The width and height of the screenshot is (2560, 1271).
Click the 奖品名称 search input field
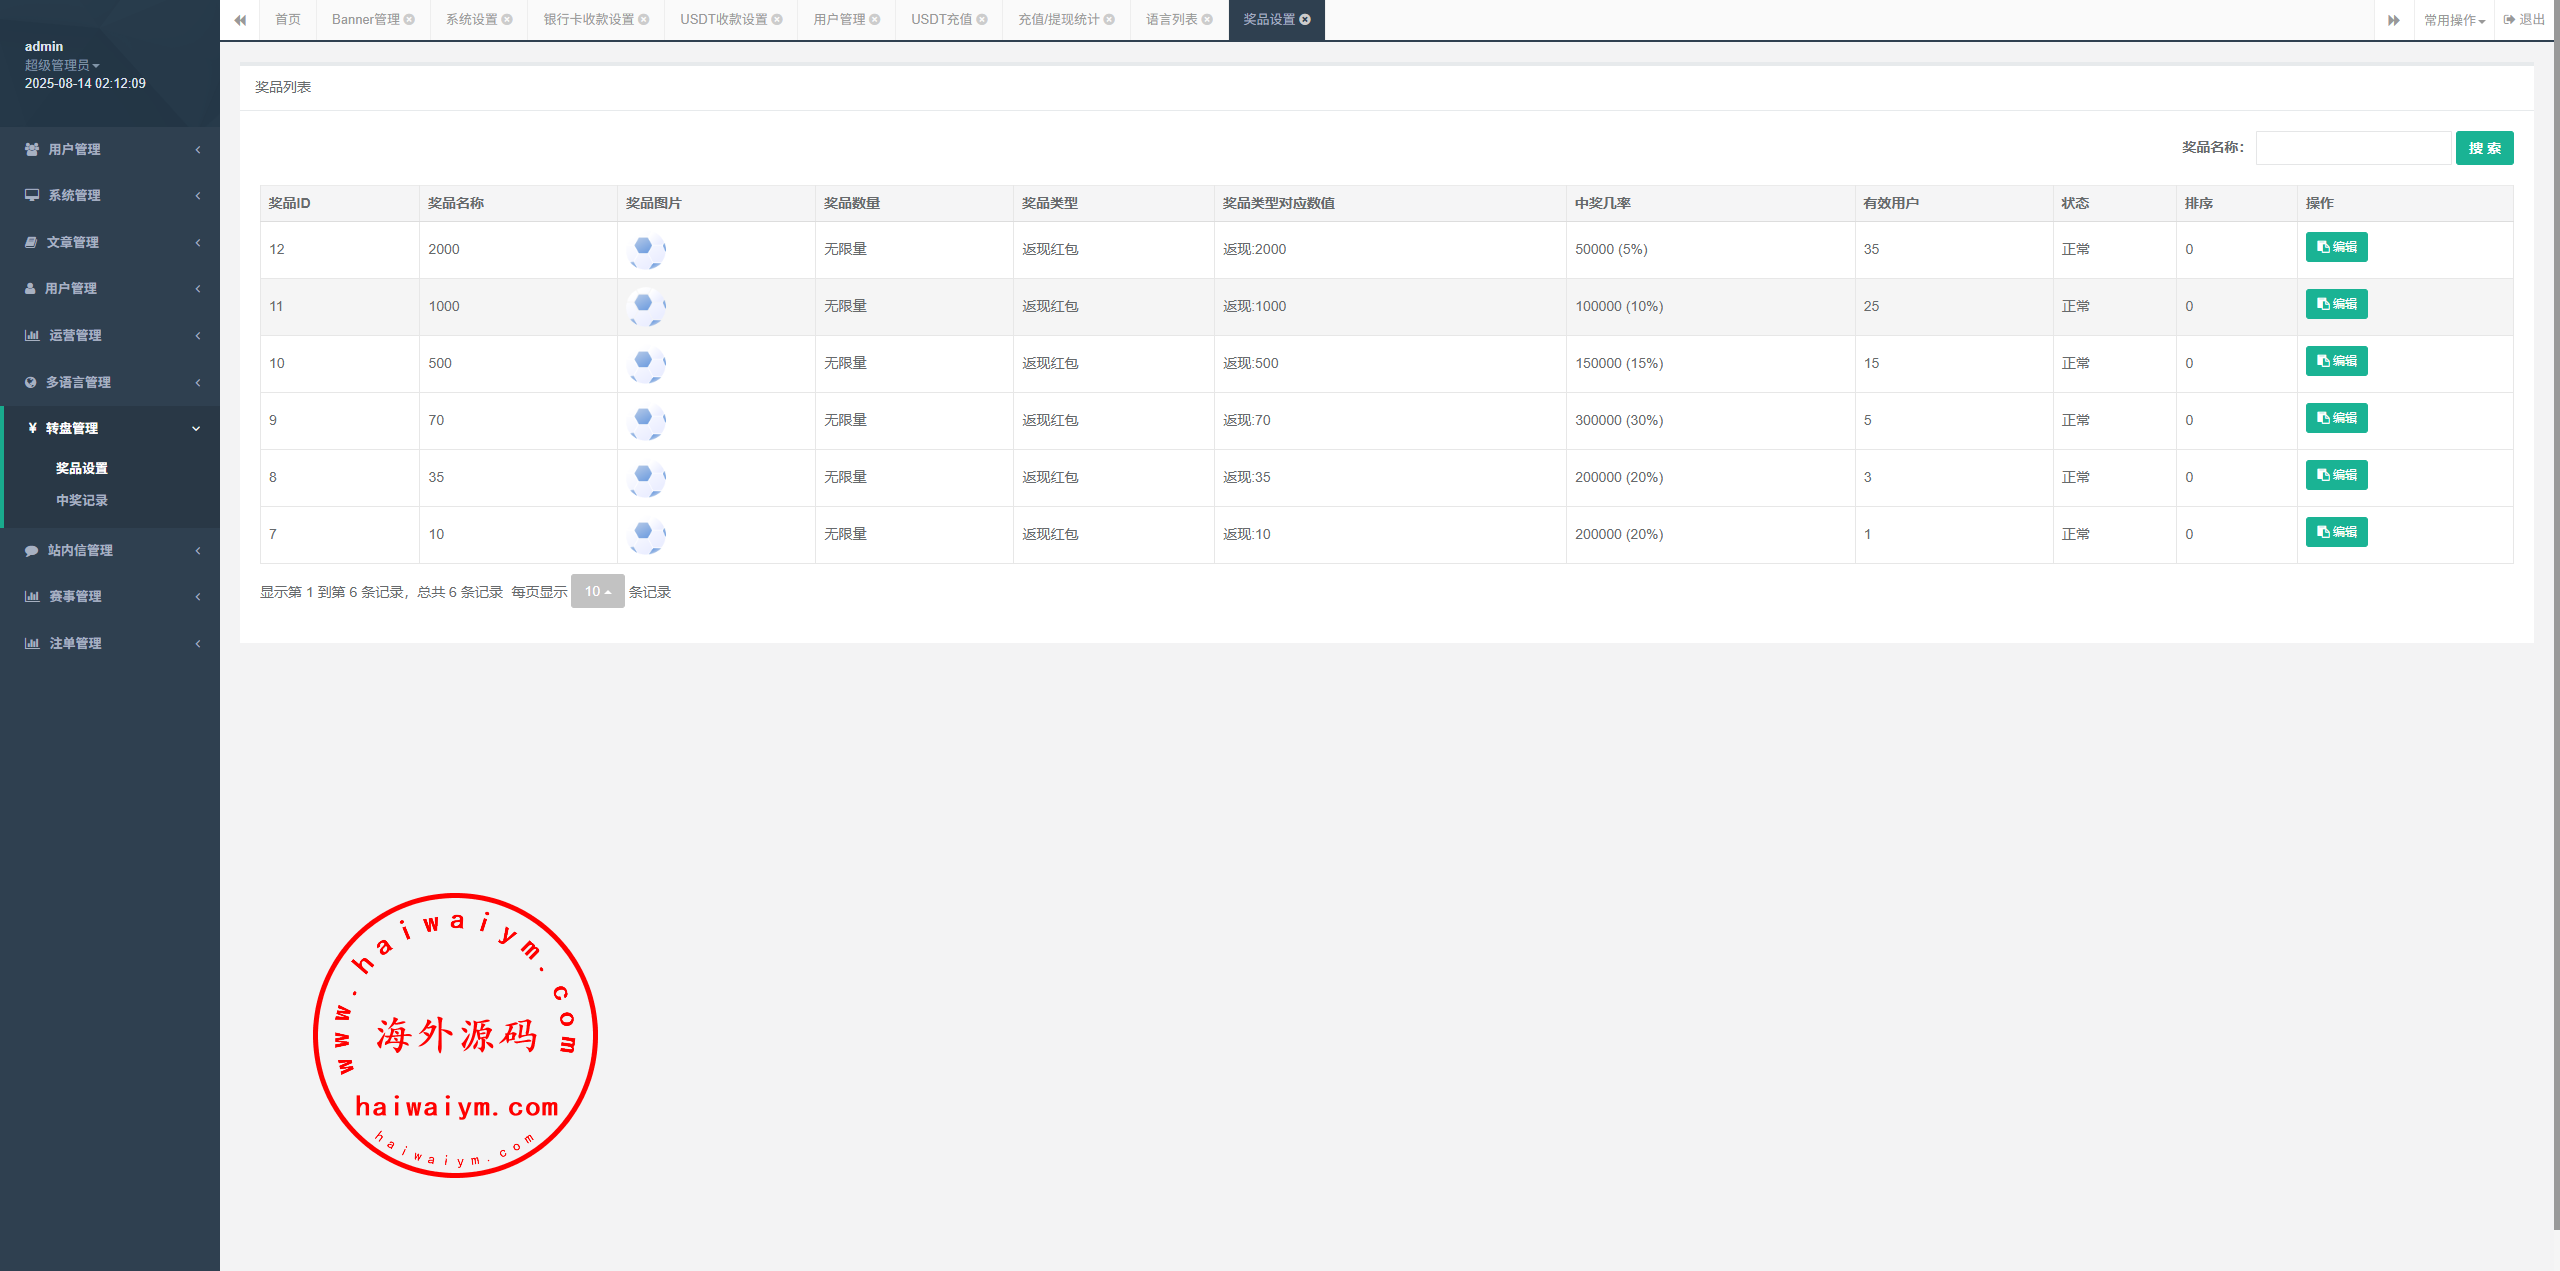click(2352, 148)
